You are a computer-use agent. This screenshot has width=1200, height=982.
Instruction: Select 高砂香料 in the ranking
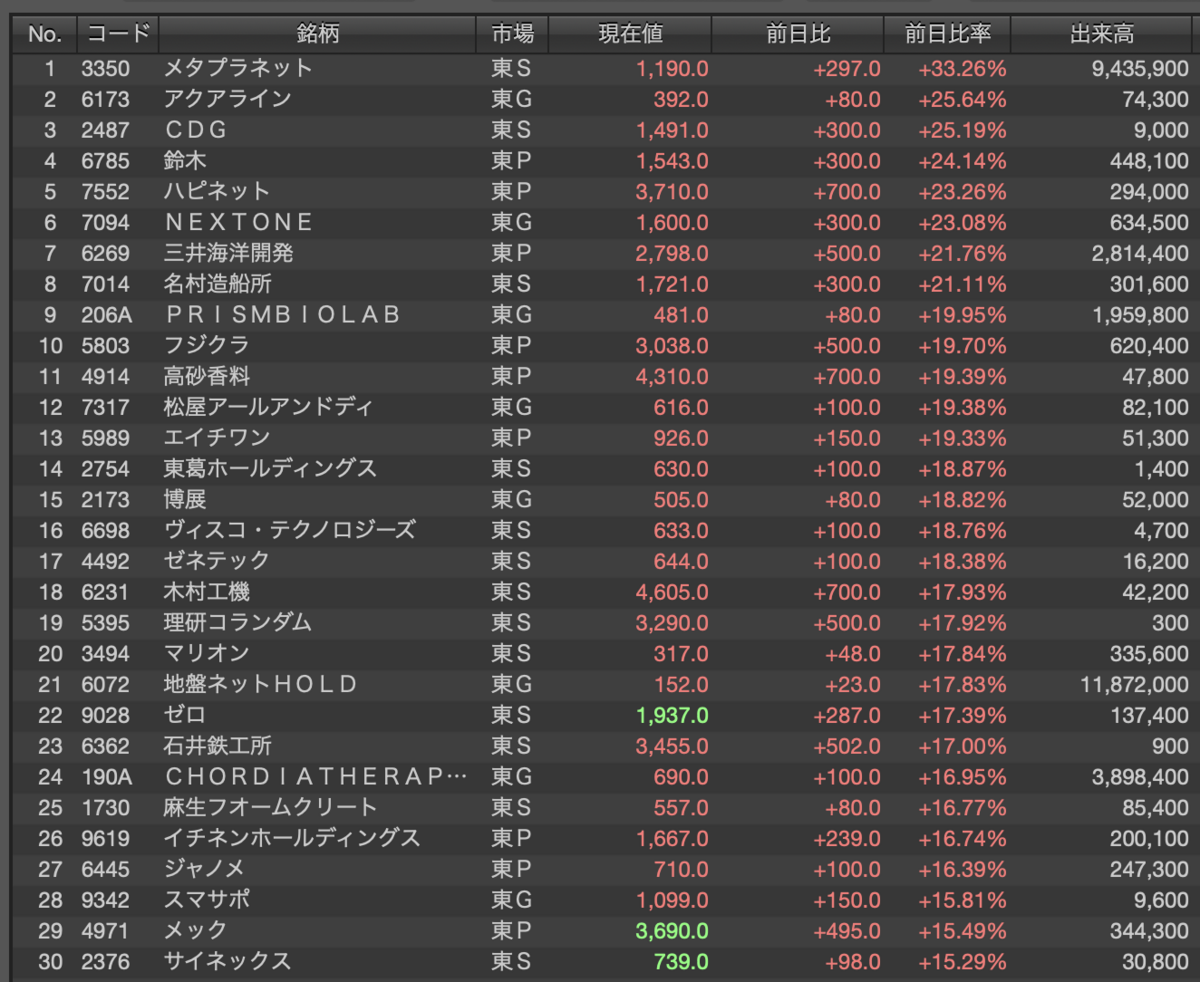pyautogui.click(x=206, y=378)
